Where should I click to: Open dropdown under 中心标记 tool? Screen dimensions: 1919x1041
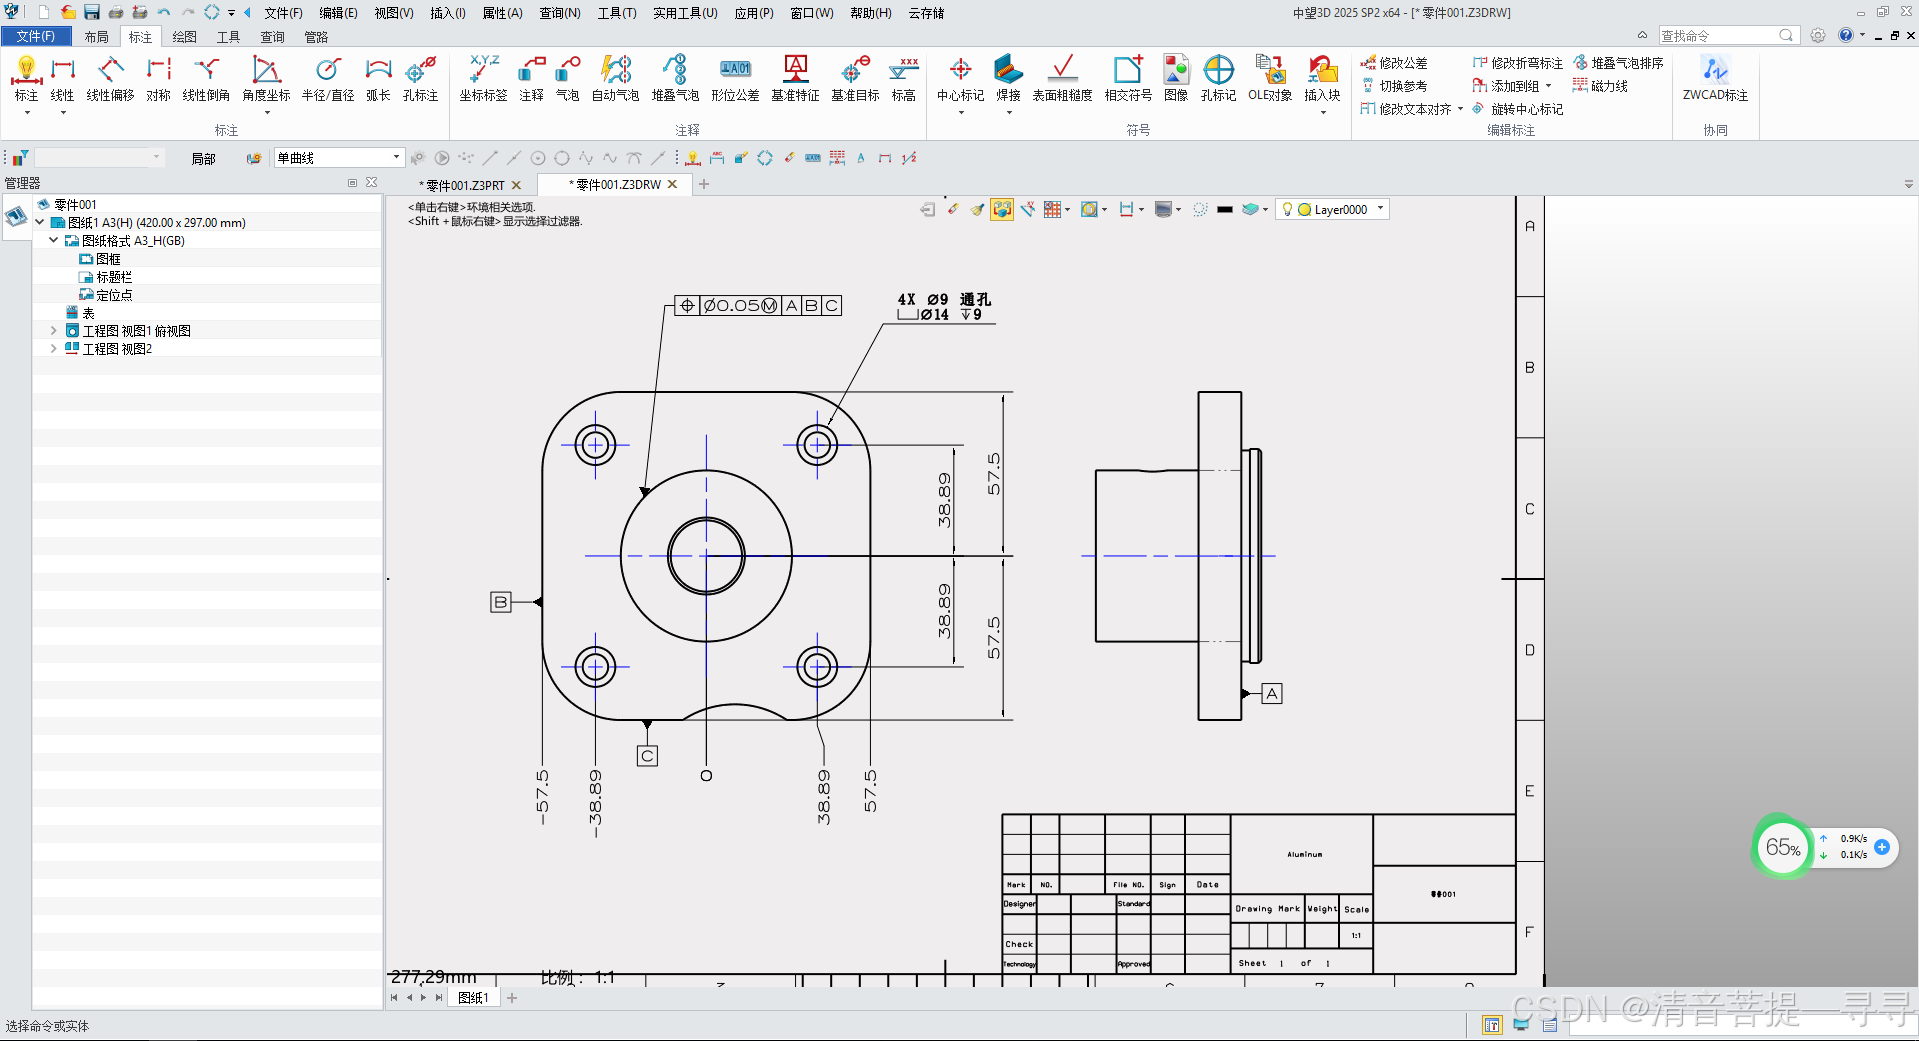click(960, 113)
